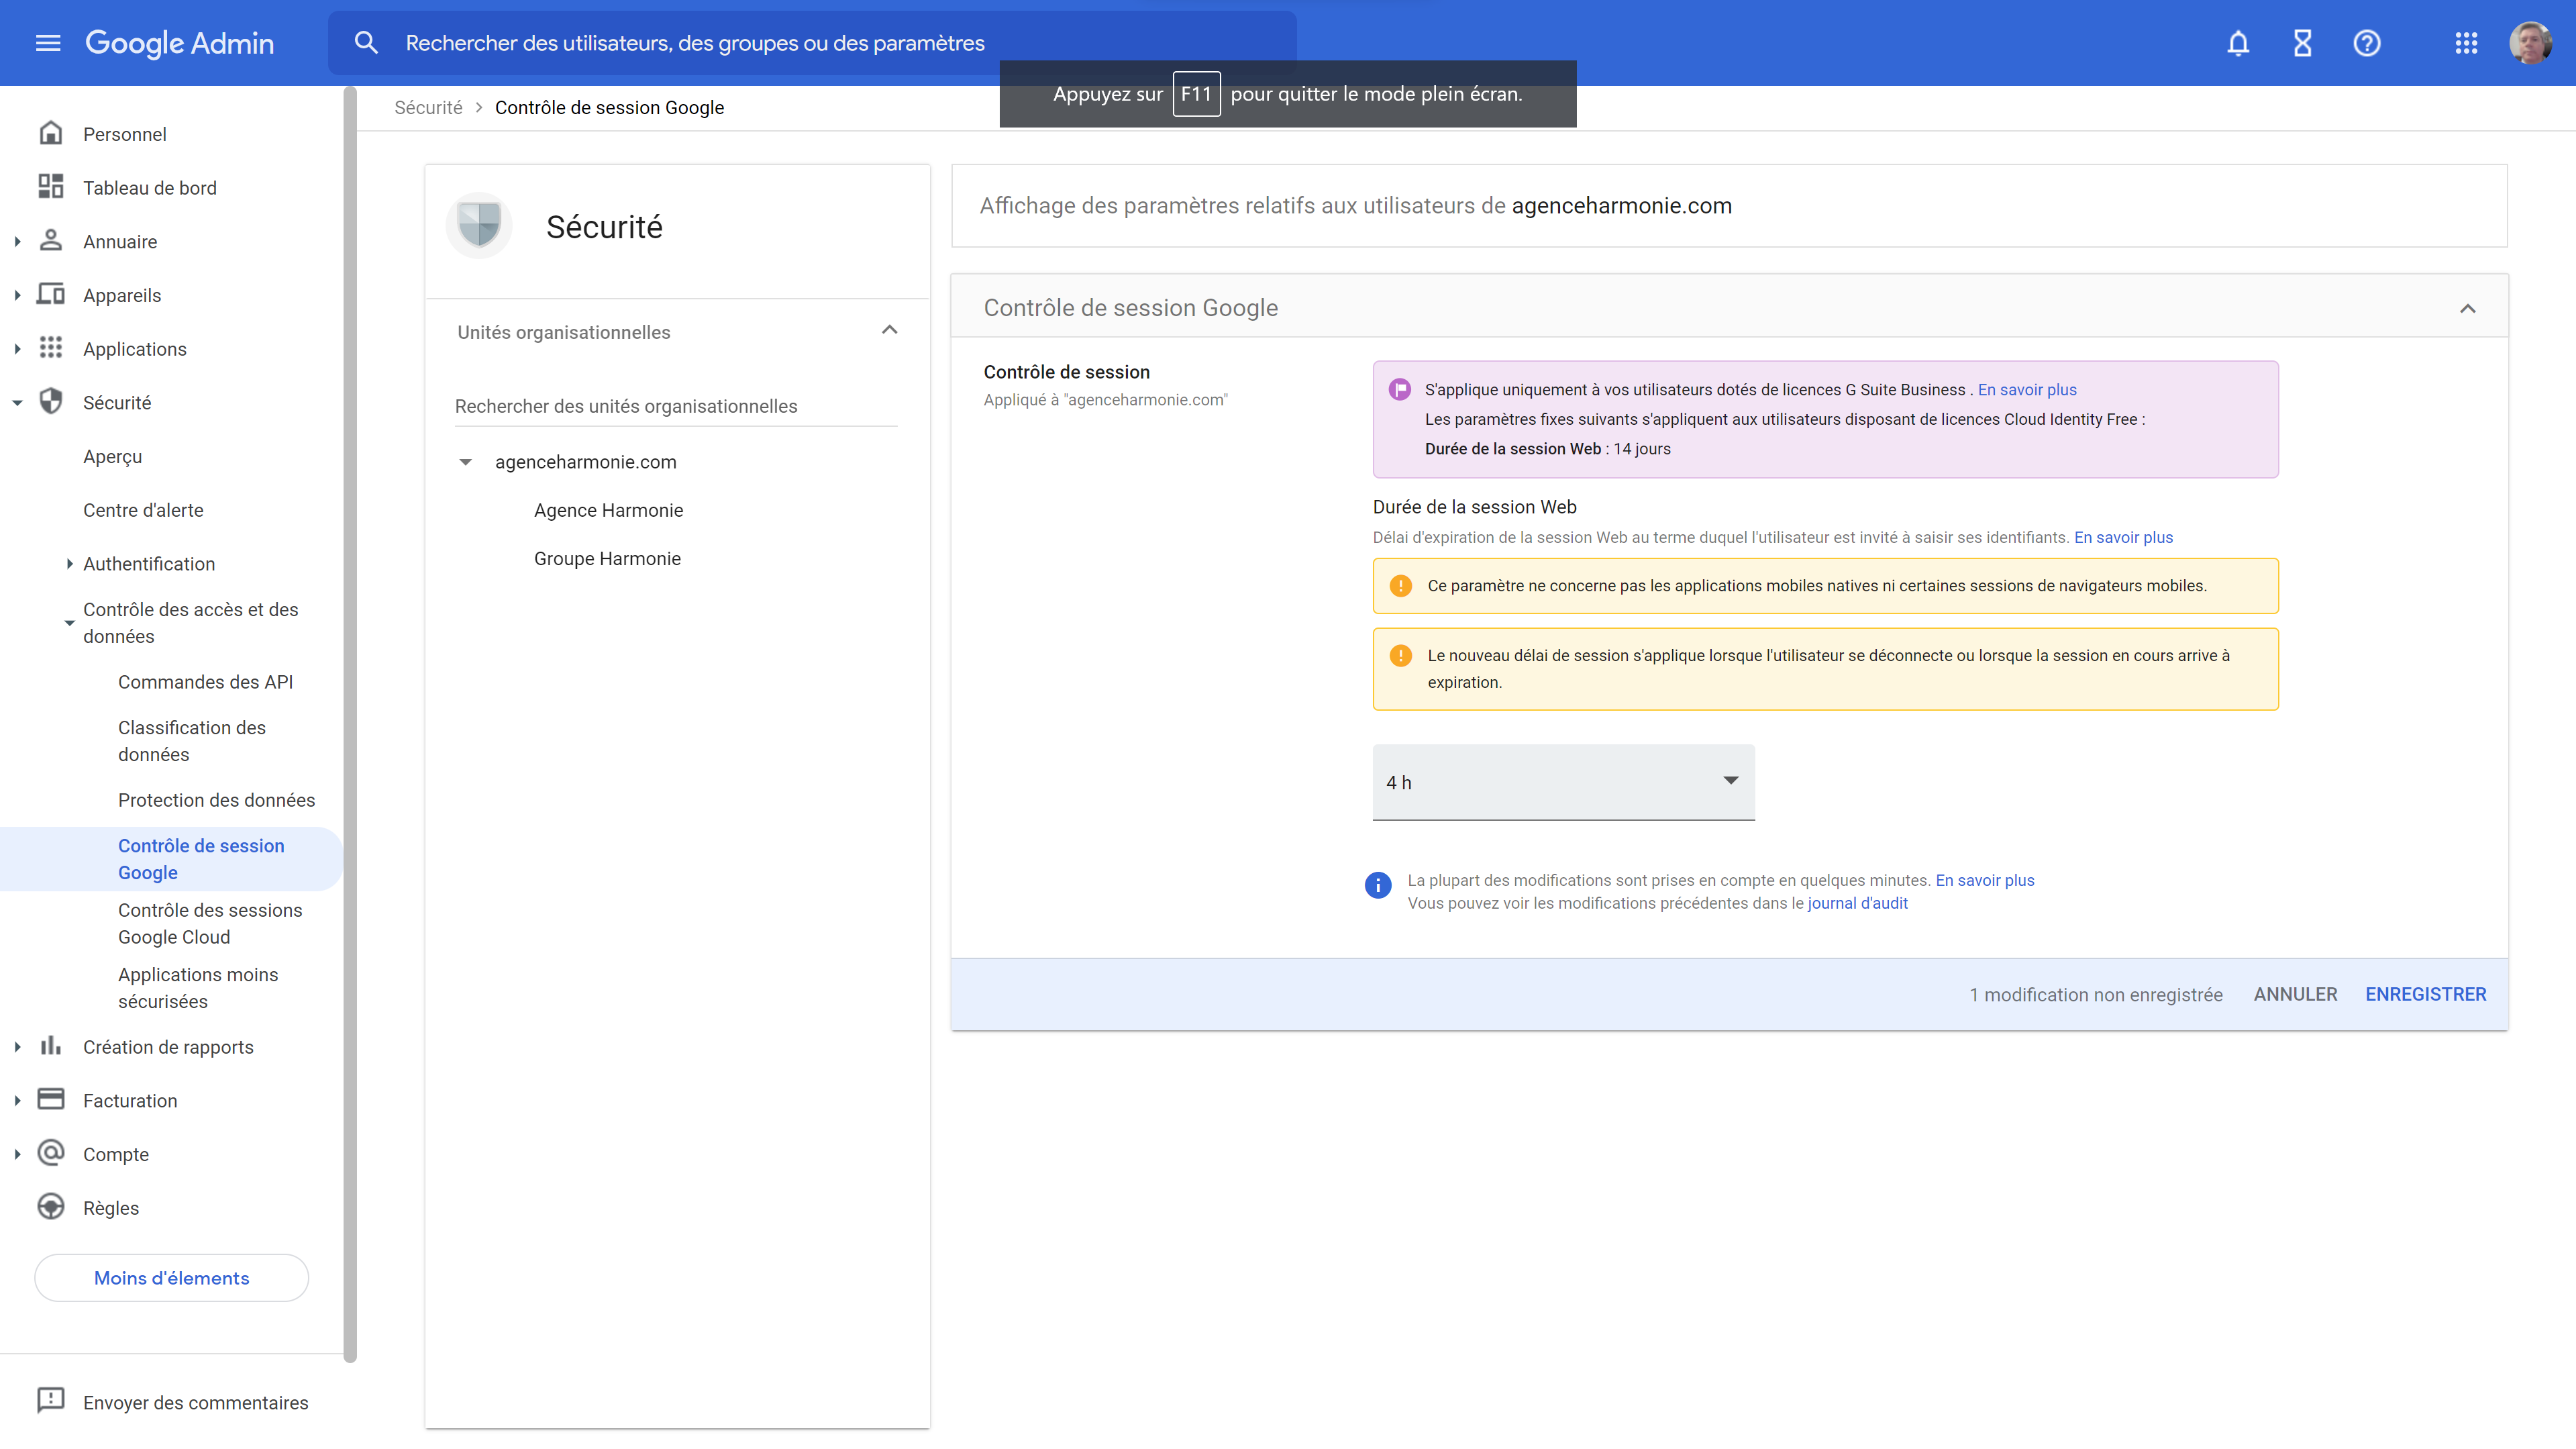Collapse the Unités organisationnelles panel
This screenshot has height=1449, width=2576.
(889, 330)
